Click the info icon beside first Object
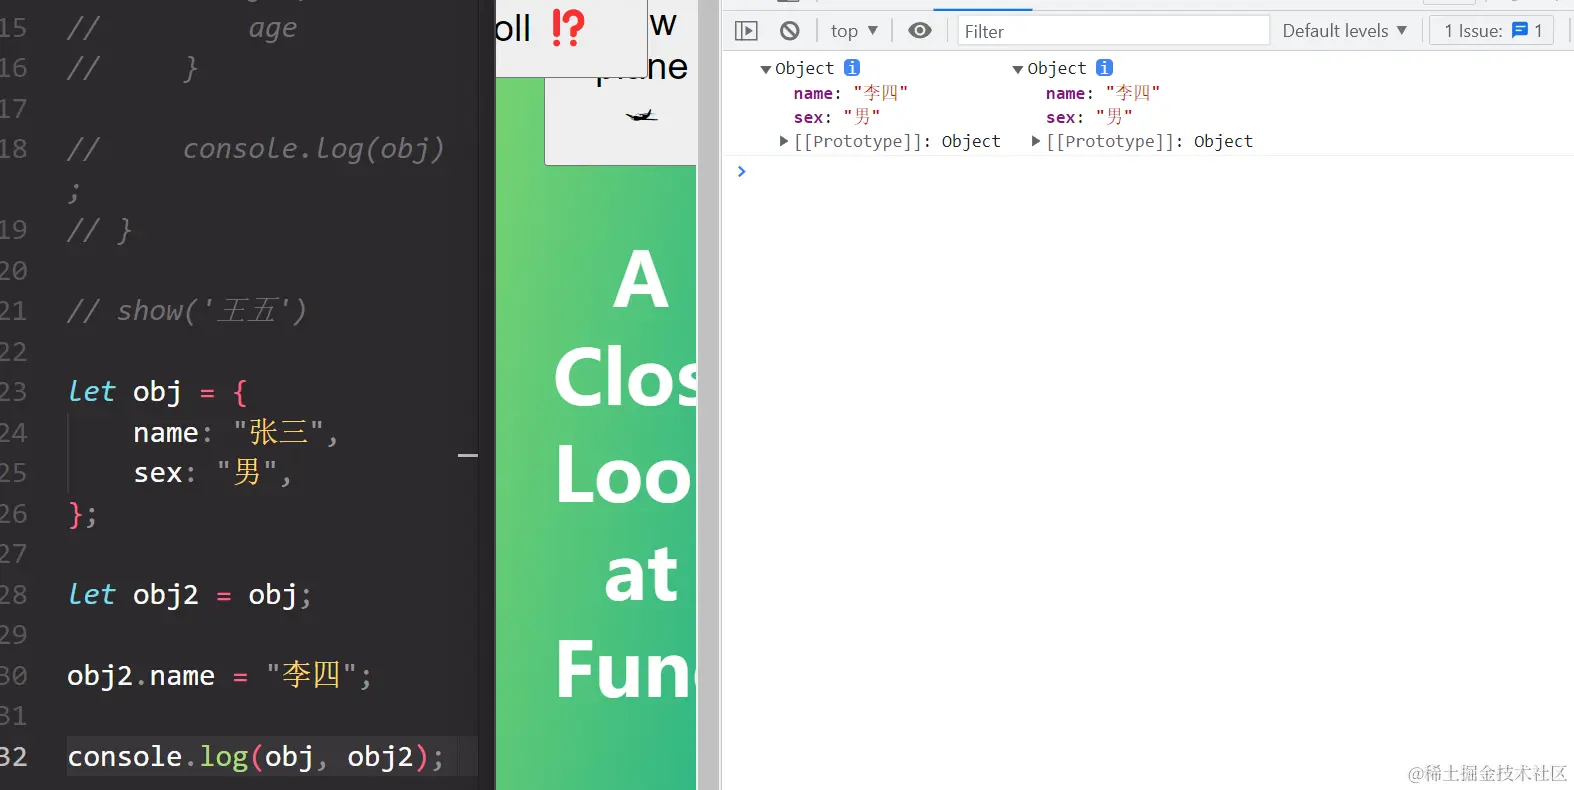Image resolution: width=1574 pixels, height=790 pixels. pos(852,67)
